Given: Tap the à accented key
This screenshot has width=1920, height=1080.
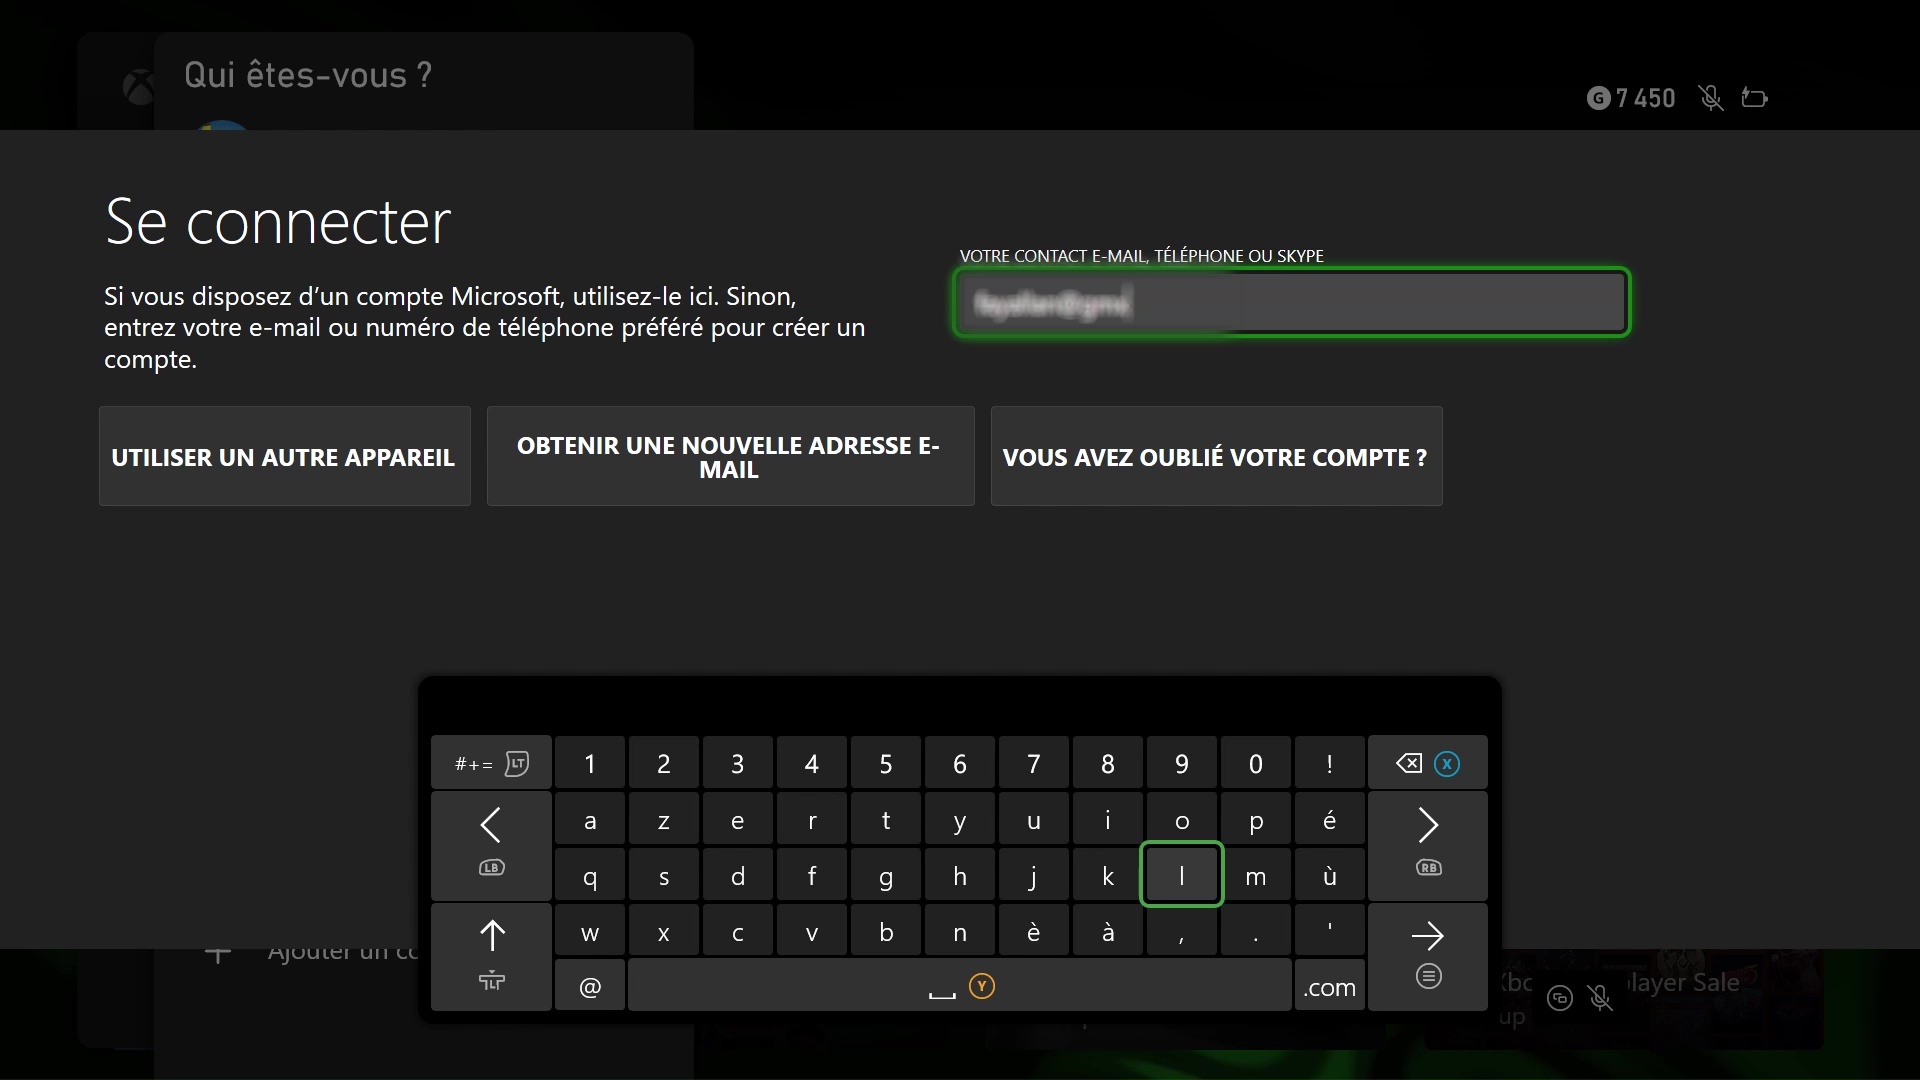Looking at the screenshot, I should [x=1108, y=932].
